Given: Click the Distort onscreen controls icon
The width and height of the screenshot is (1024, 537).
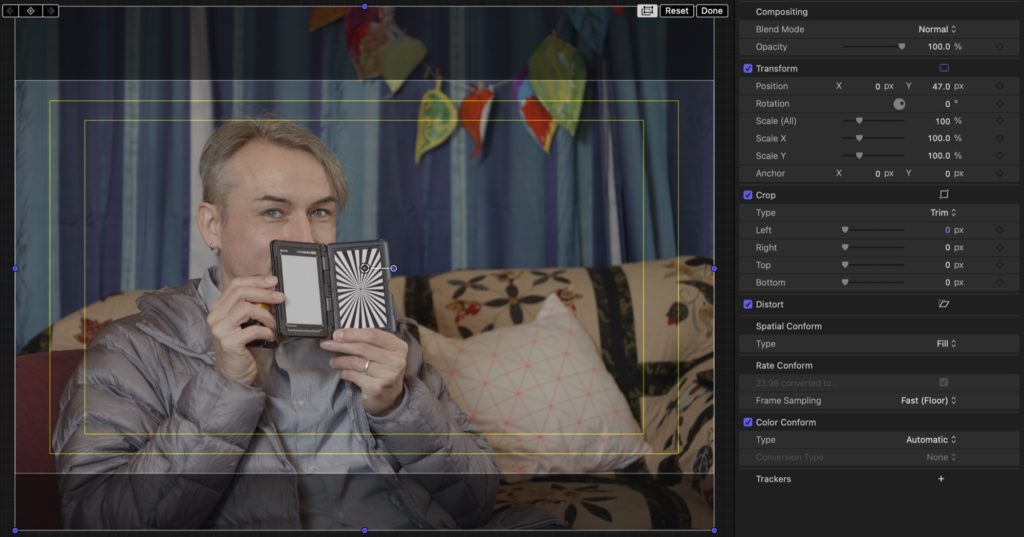Looking at the screenshot, I should tap(944, 304).
